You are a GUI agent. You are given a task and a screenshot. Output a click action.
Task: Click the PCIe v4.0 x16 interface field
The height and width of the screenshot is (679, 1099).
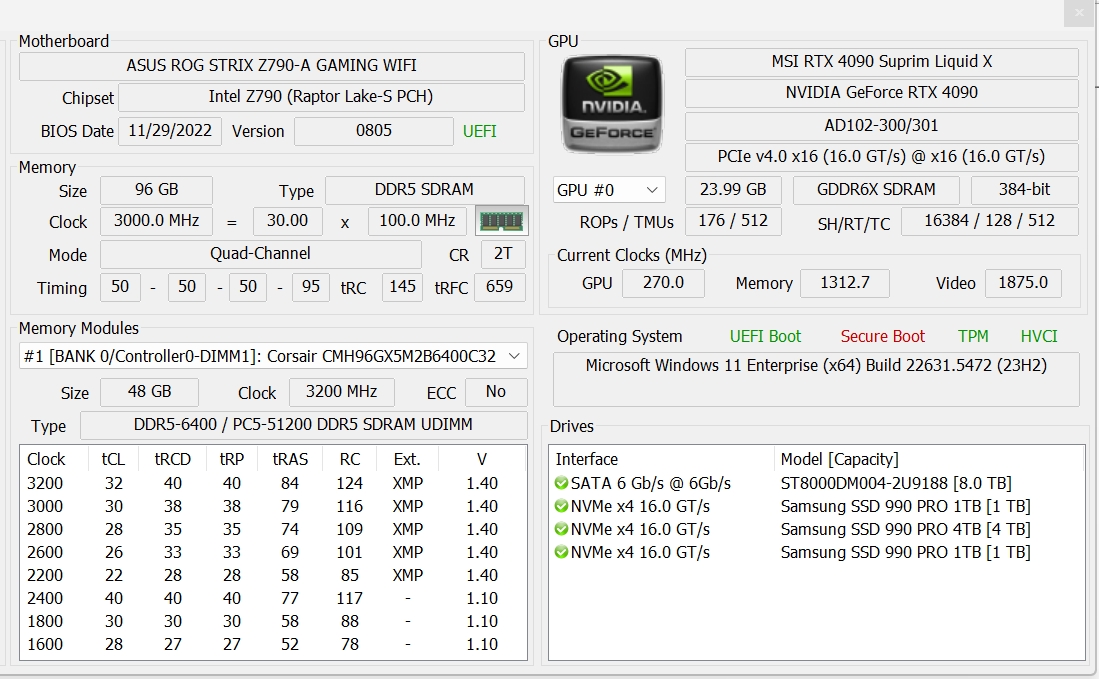882,157
